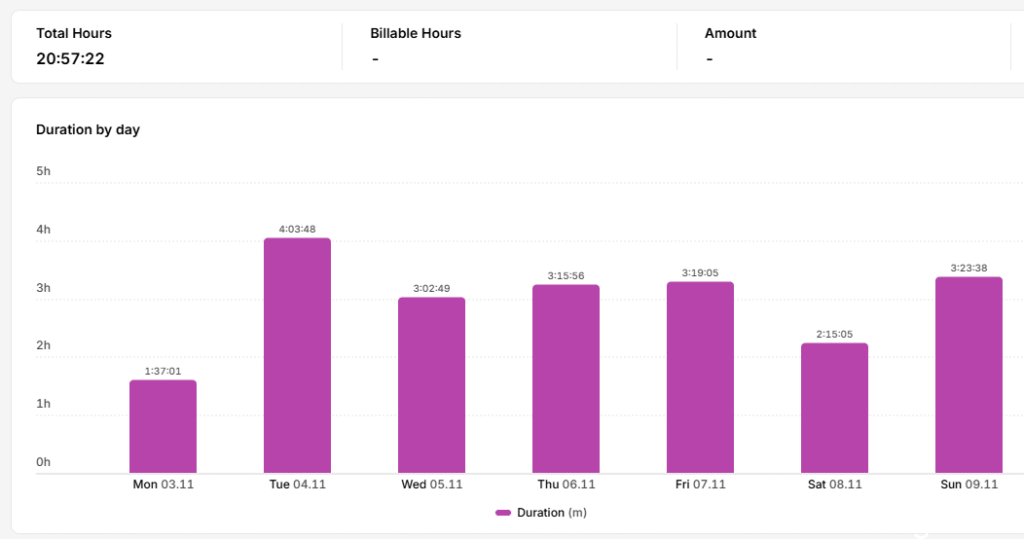Viewport: 1024px width, 539px height.
Task: Click the 5h y-axis label
Action: (43, 171)
